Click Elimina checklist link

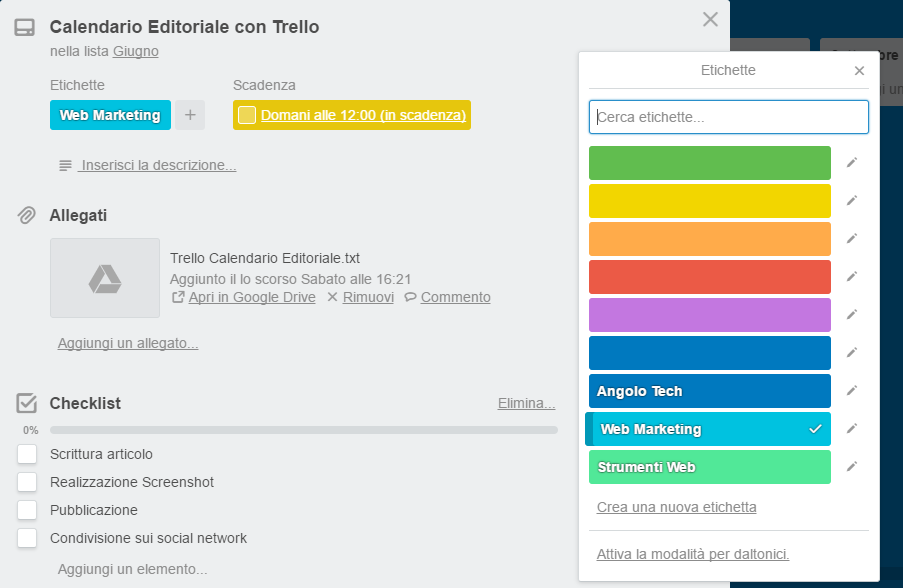pos(526,403)
